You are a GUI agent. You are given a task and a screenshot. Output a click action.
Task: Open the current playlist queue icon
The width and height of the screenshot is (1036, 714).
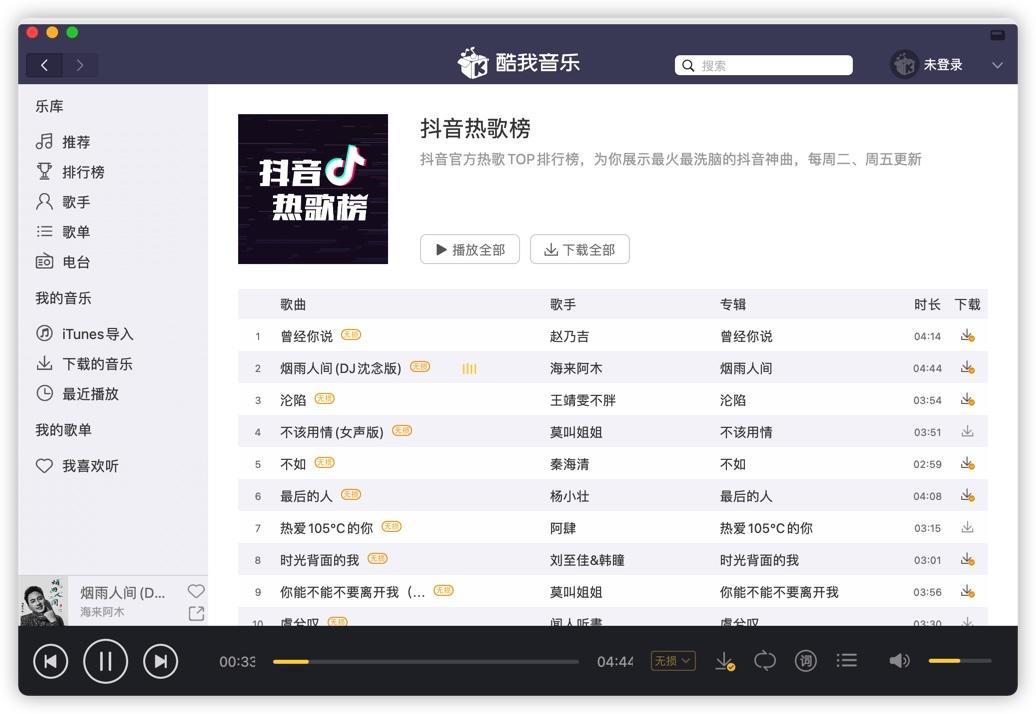(846, 661)
